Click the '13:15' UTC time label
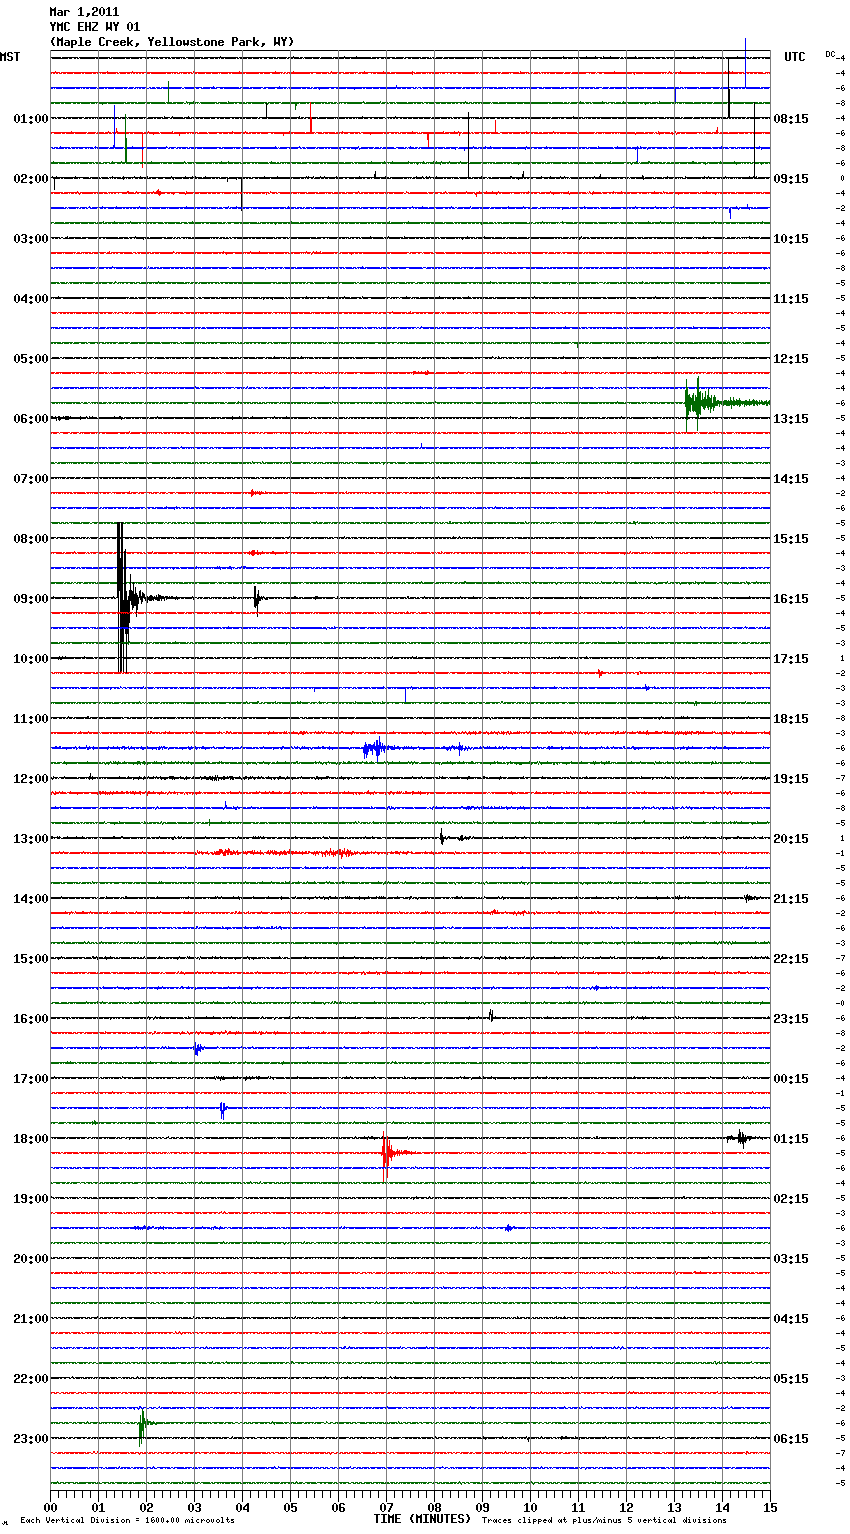Viewport: 850px width, 1534px height. tap(791, 418)
